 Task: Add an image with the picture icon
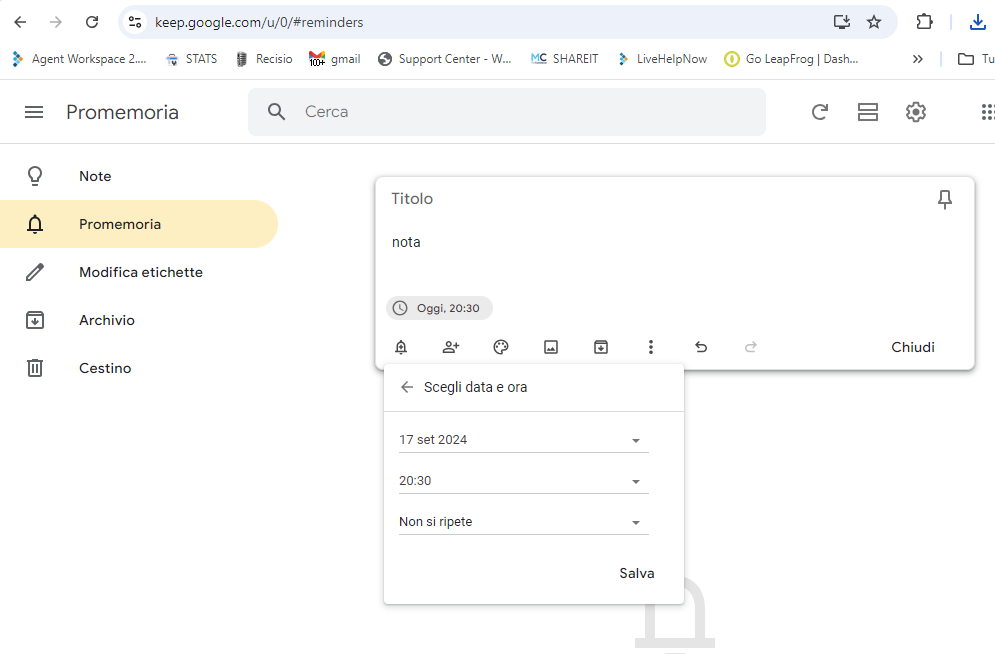(551, 347)
